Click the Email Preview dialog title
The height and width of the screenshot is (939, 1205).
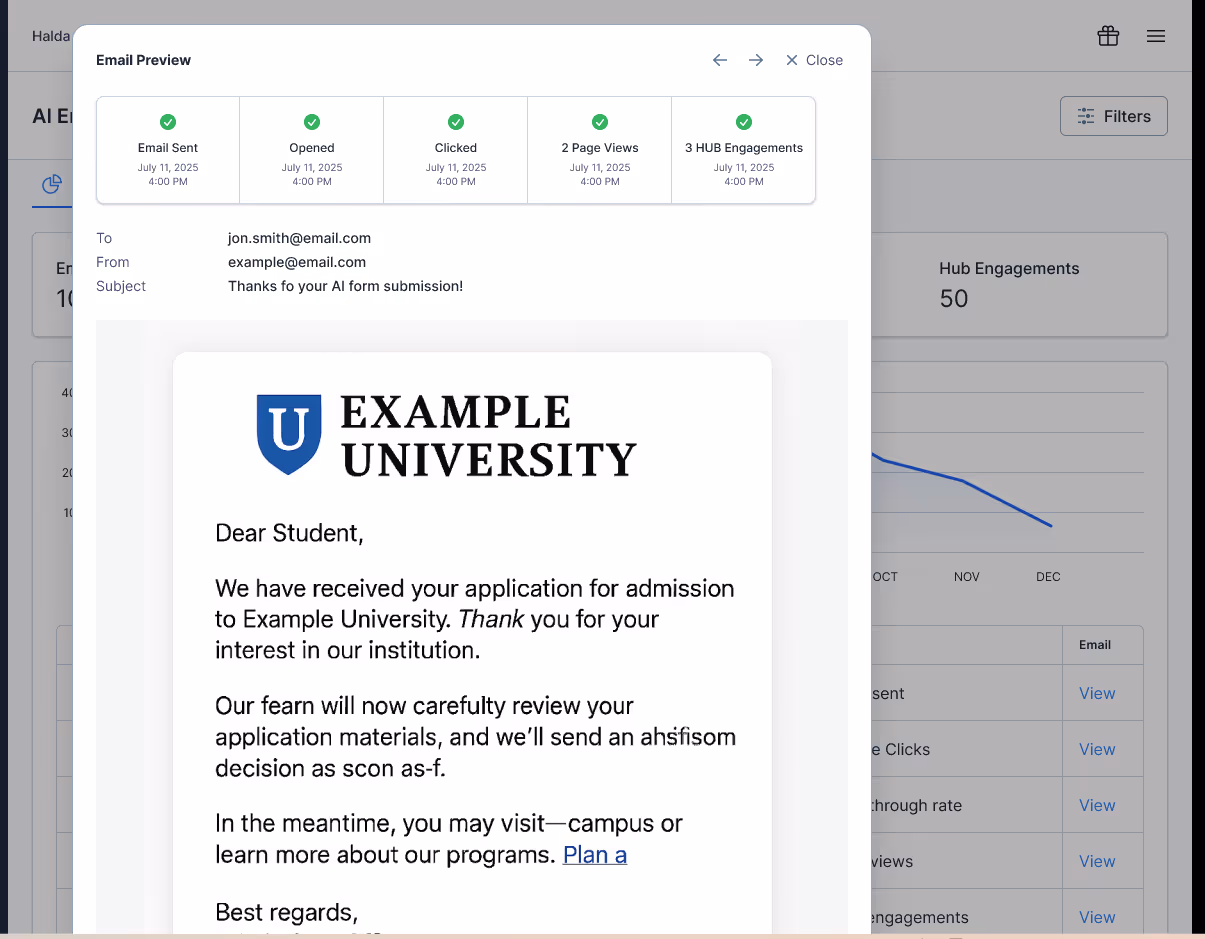coord(143,60)
